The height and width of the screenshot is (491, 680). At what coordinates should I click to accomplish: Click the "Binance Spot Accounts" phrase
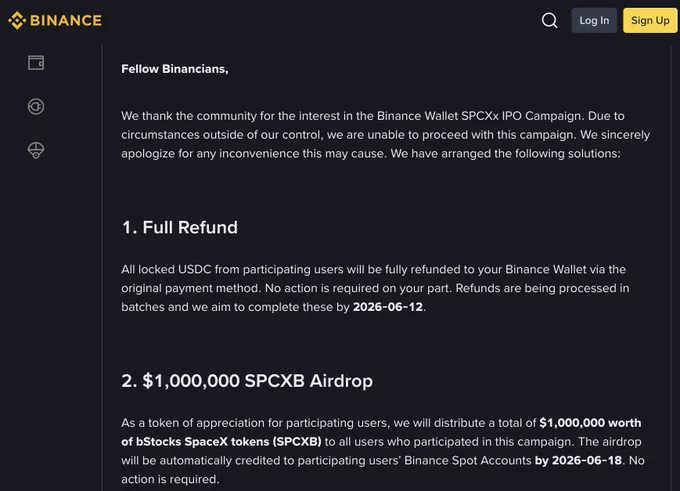(468, 460)
